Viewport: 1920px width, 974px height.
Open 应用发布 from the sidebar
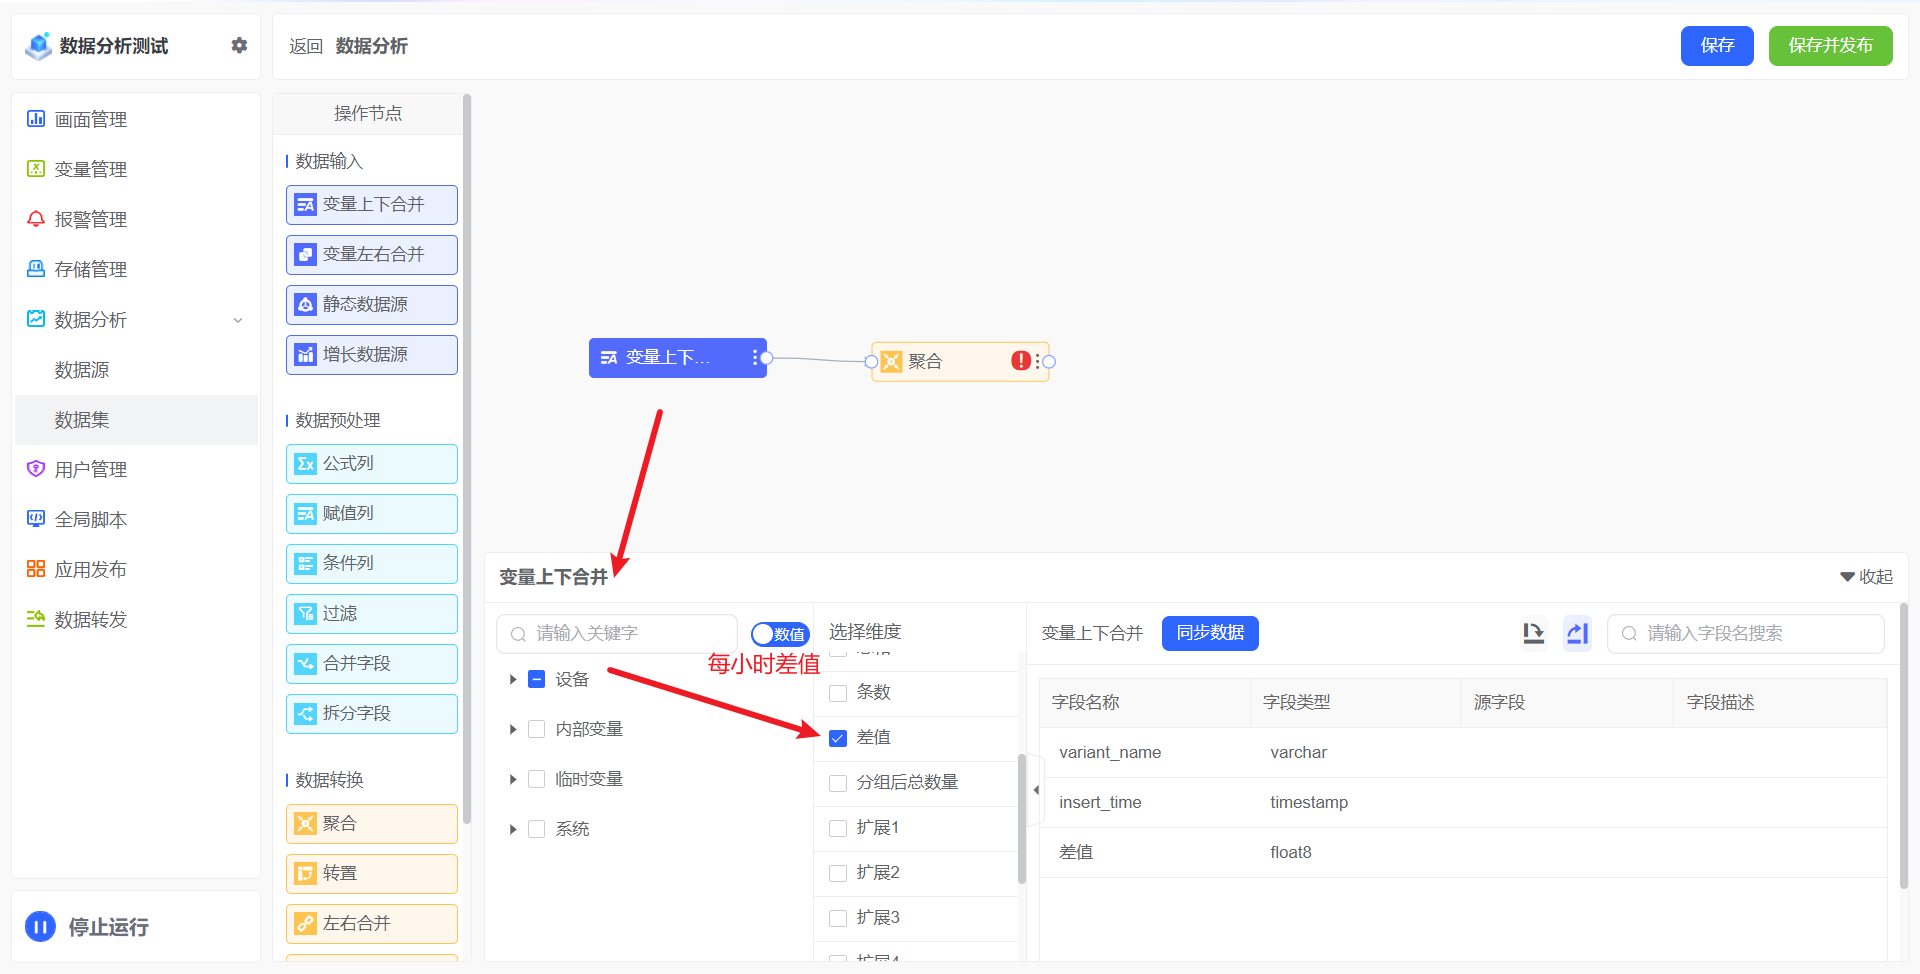point(90,568)
